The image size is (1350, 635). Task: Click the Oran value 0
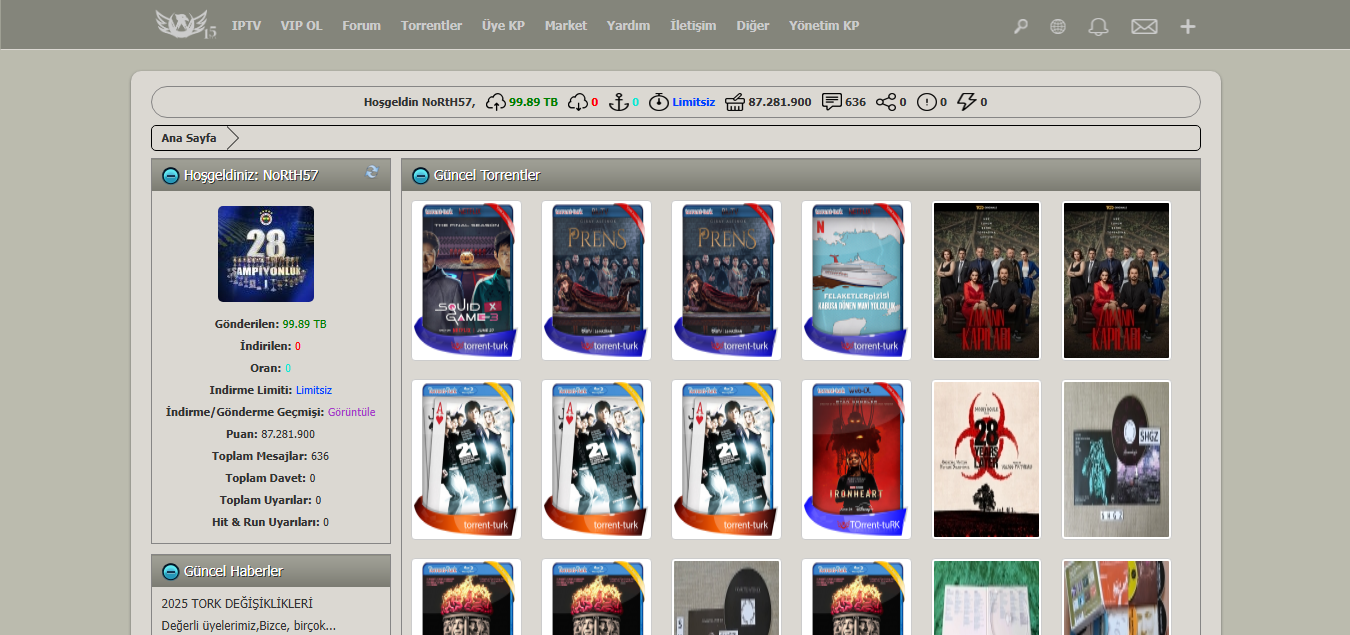[288, 368]
